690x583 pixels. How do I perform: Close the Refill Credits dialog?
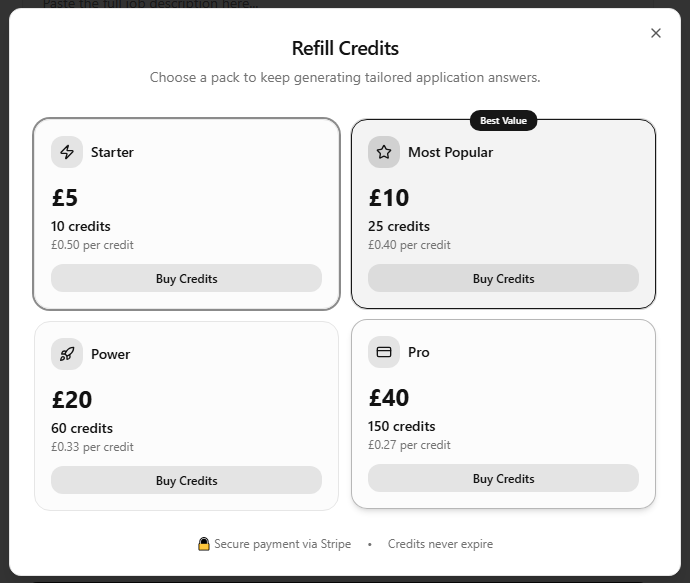coord(656,33)
